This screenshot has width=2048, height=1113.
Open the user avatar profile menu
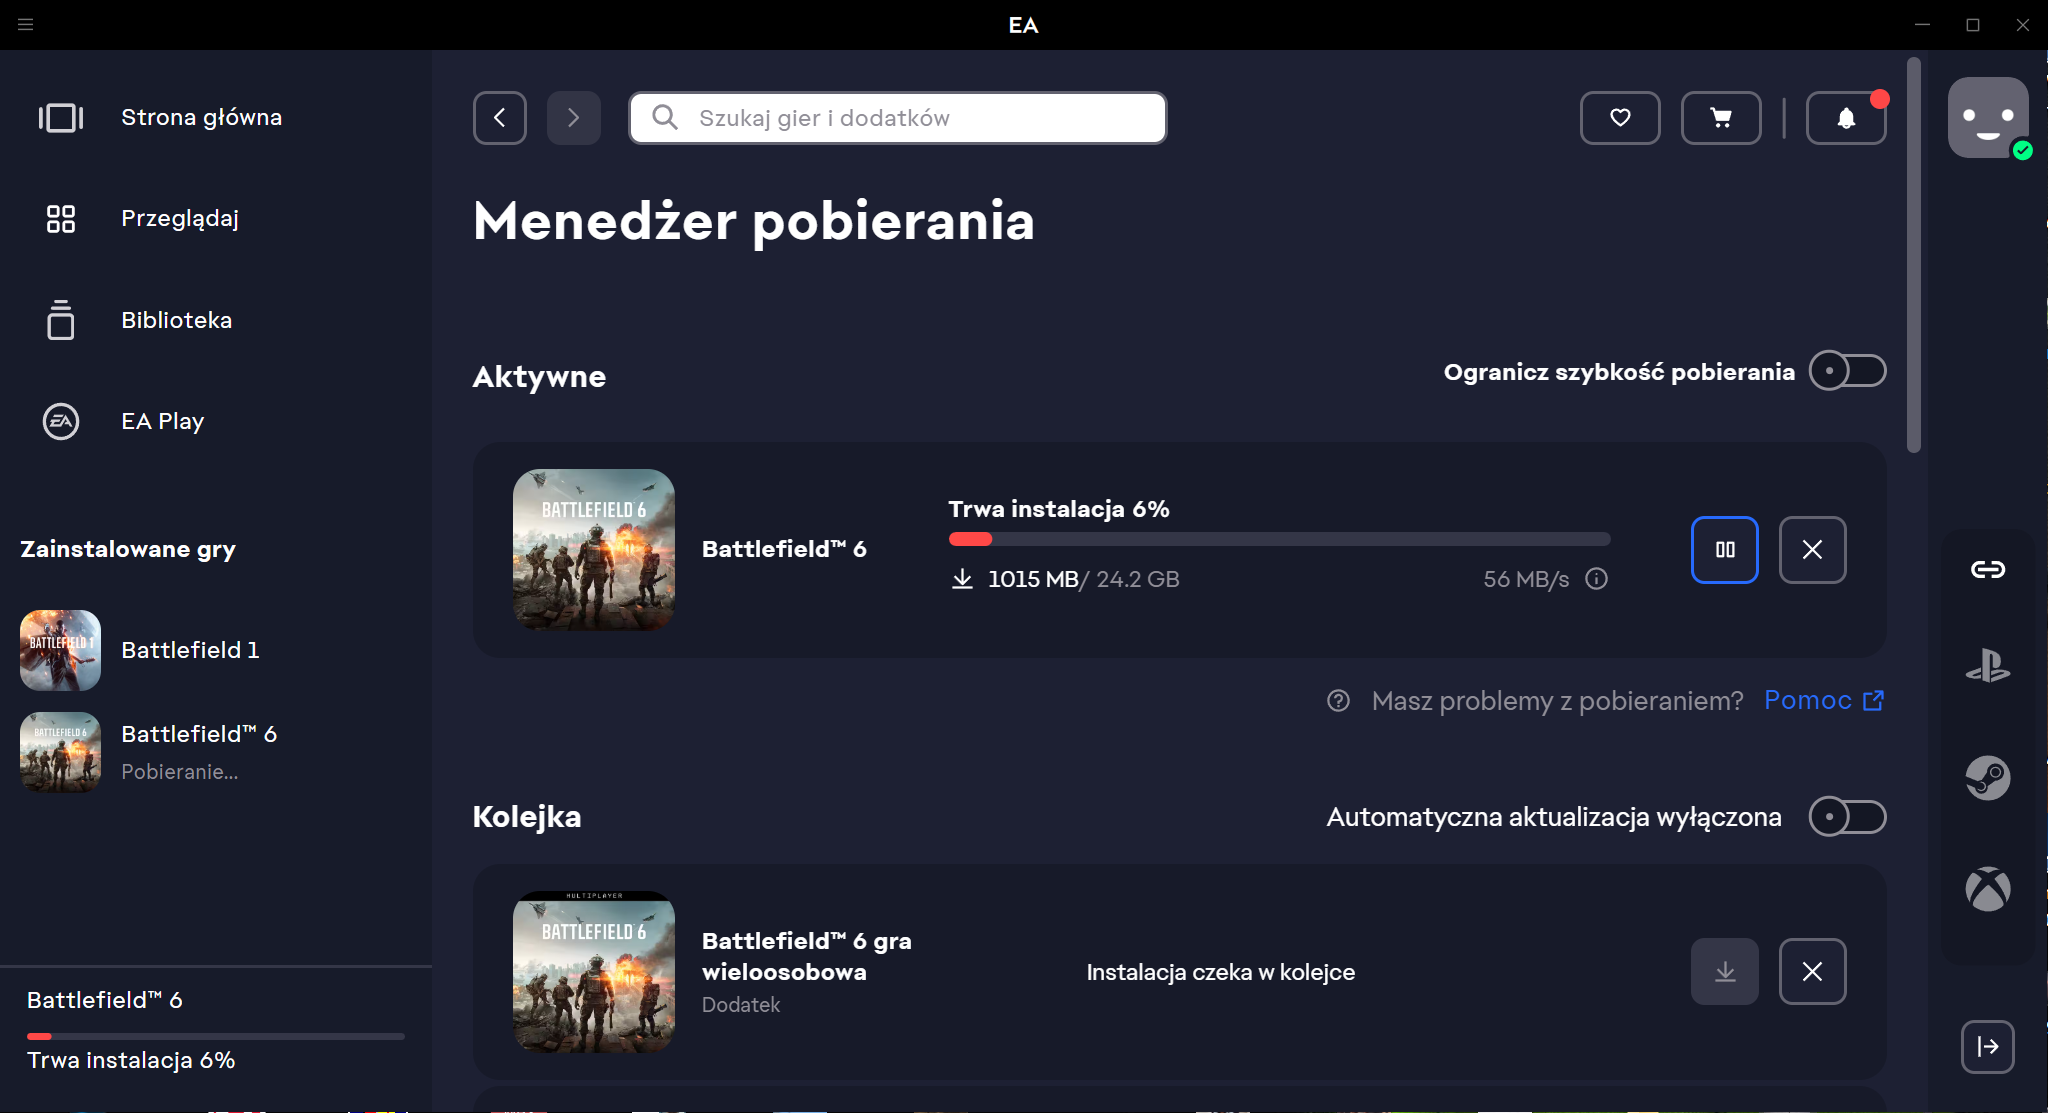(1988, 118)
